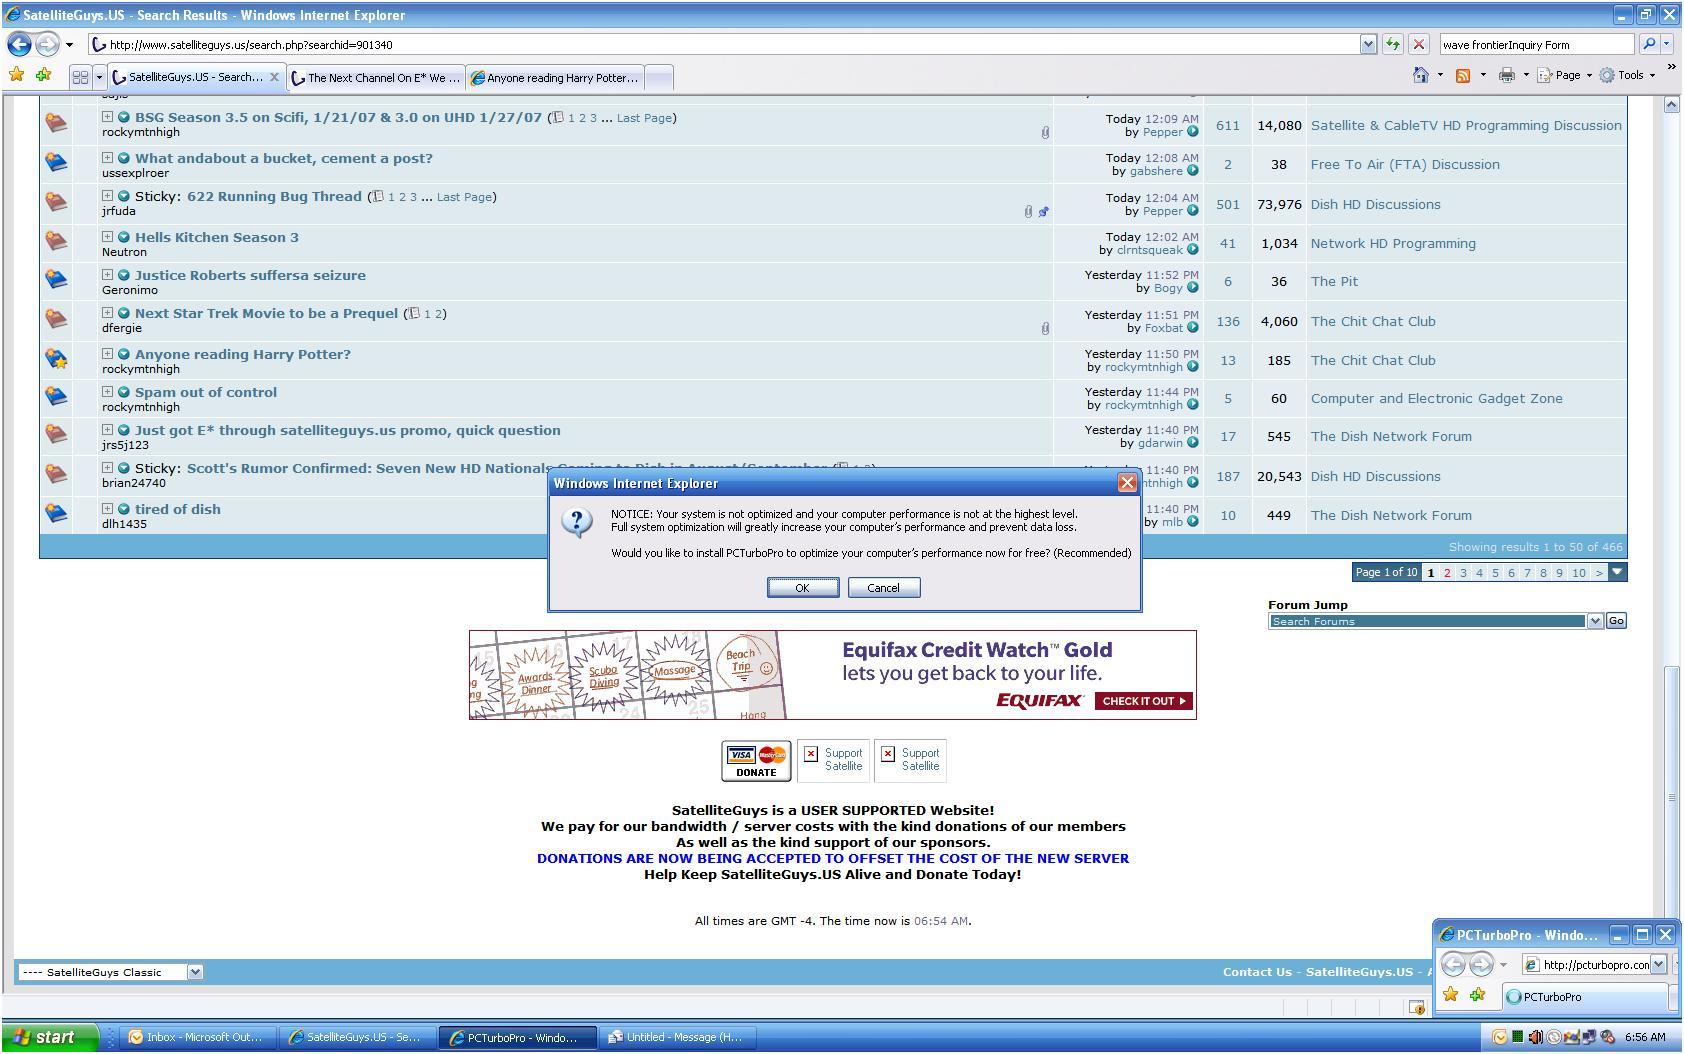Expand the Hells Kitchen Season 3 thread preview
Screen dimensions: 1684x1054
107,237
